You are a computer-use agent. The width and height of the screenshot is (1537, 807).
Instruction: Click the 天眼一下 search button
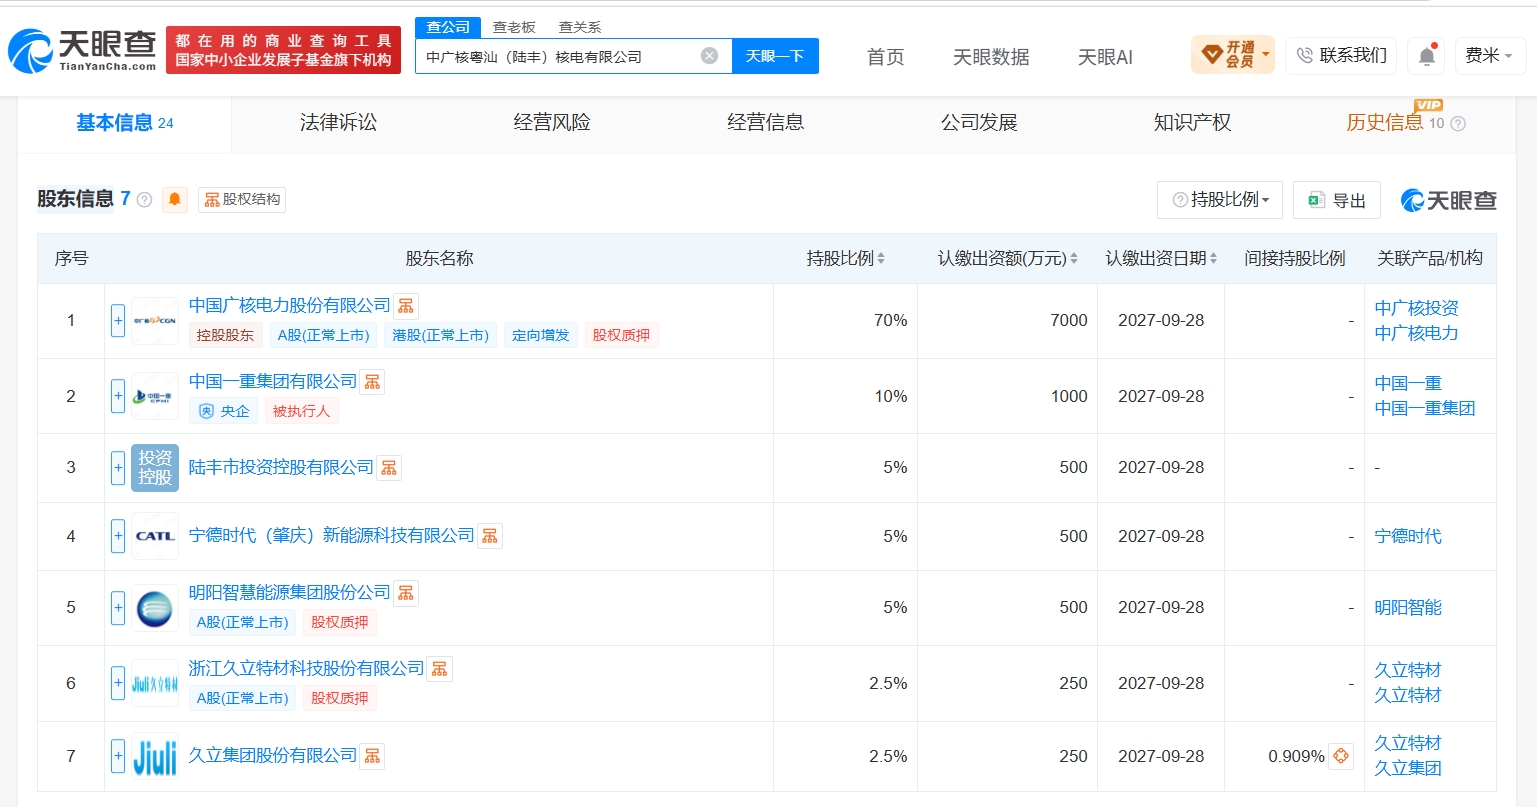pyautogui.click(x=775, y=56)
